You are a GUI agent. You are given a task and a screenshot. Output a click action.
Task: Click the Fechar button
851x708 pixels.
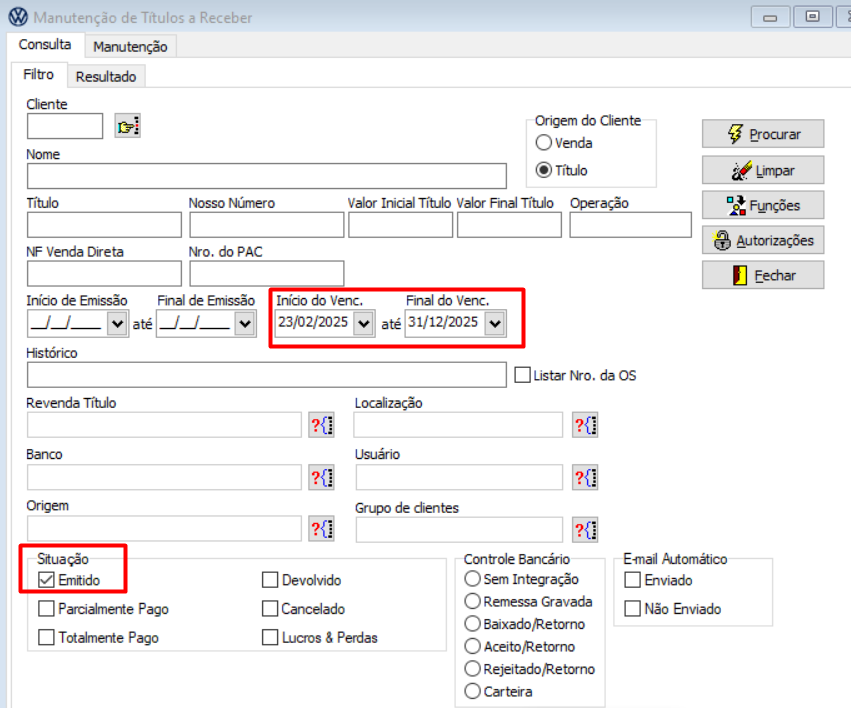[763, 275]
